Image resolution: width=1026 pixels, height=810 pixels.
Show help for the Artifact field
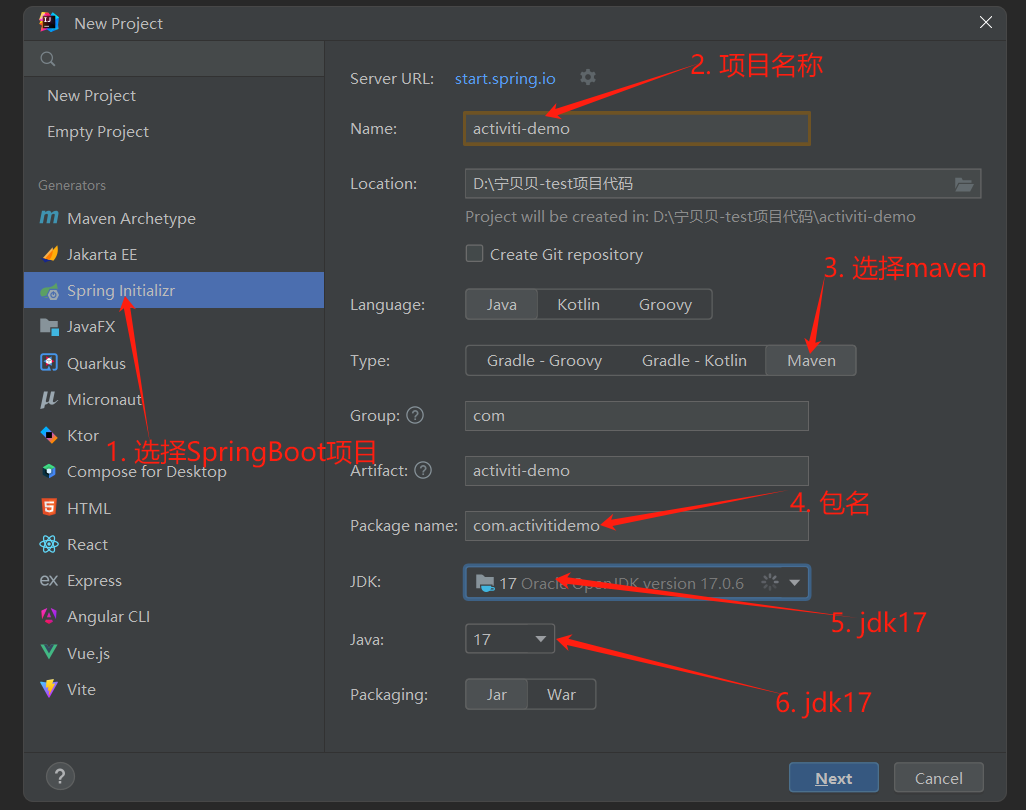(x=423, y=470)
